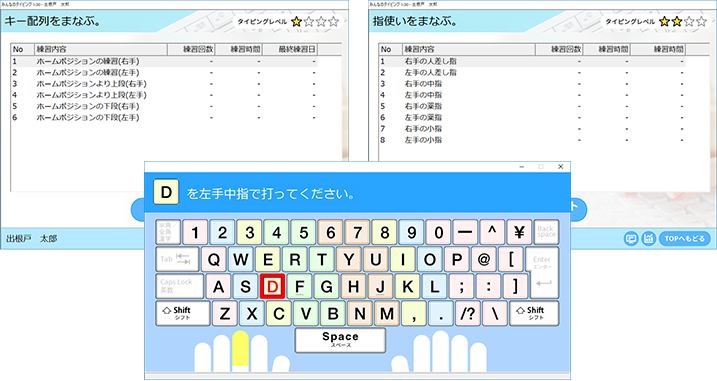Click the P key on keyboard
The width and height of the screenshot is (717, 381).
pyautogui.click(x=457, y=259)
